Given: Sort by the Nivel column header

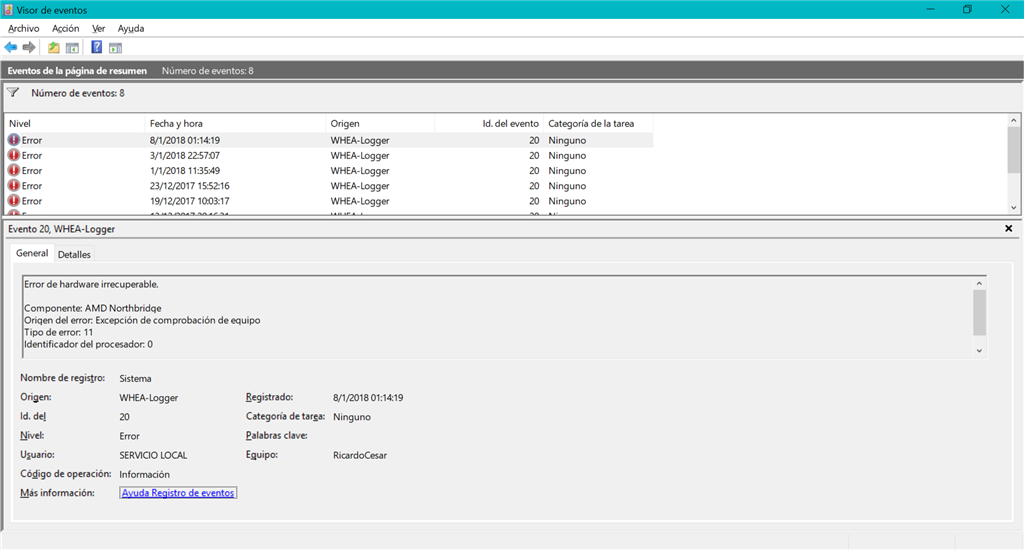Looking at the screenshot, I should coord(74,123).
